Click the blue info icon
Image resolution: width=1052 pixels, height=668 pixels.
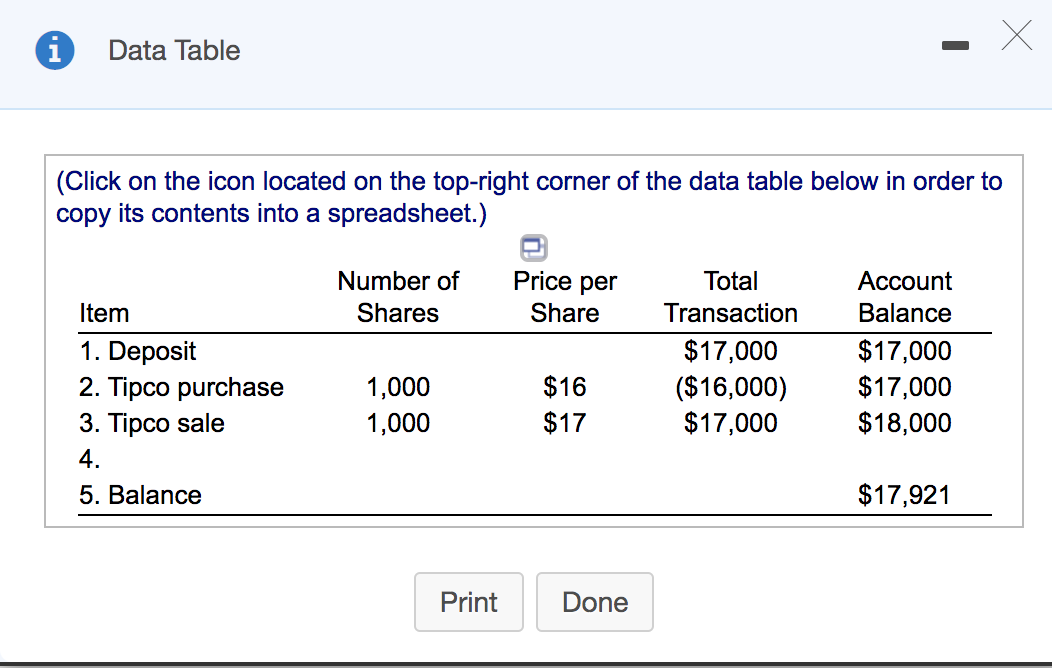click(x=51, y=51)
